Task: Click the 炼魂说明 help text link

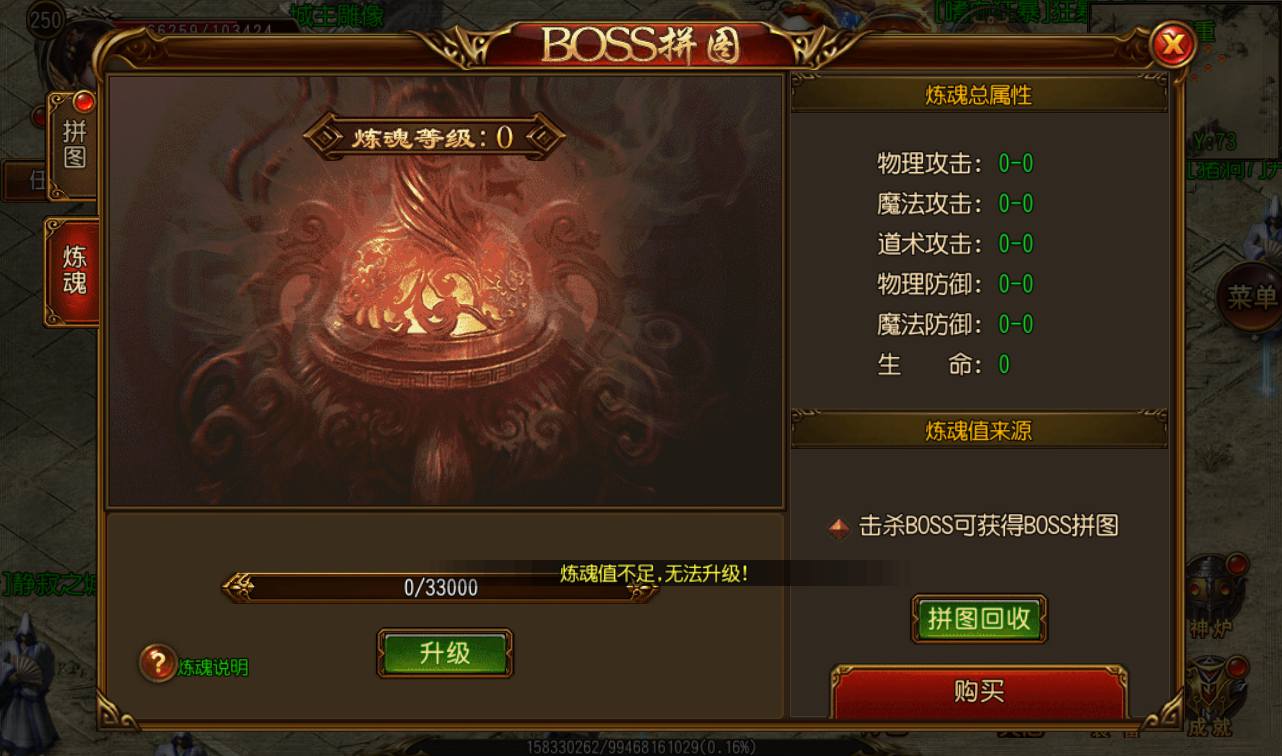Action: [213, 667]
